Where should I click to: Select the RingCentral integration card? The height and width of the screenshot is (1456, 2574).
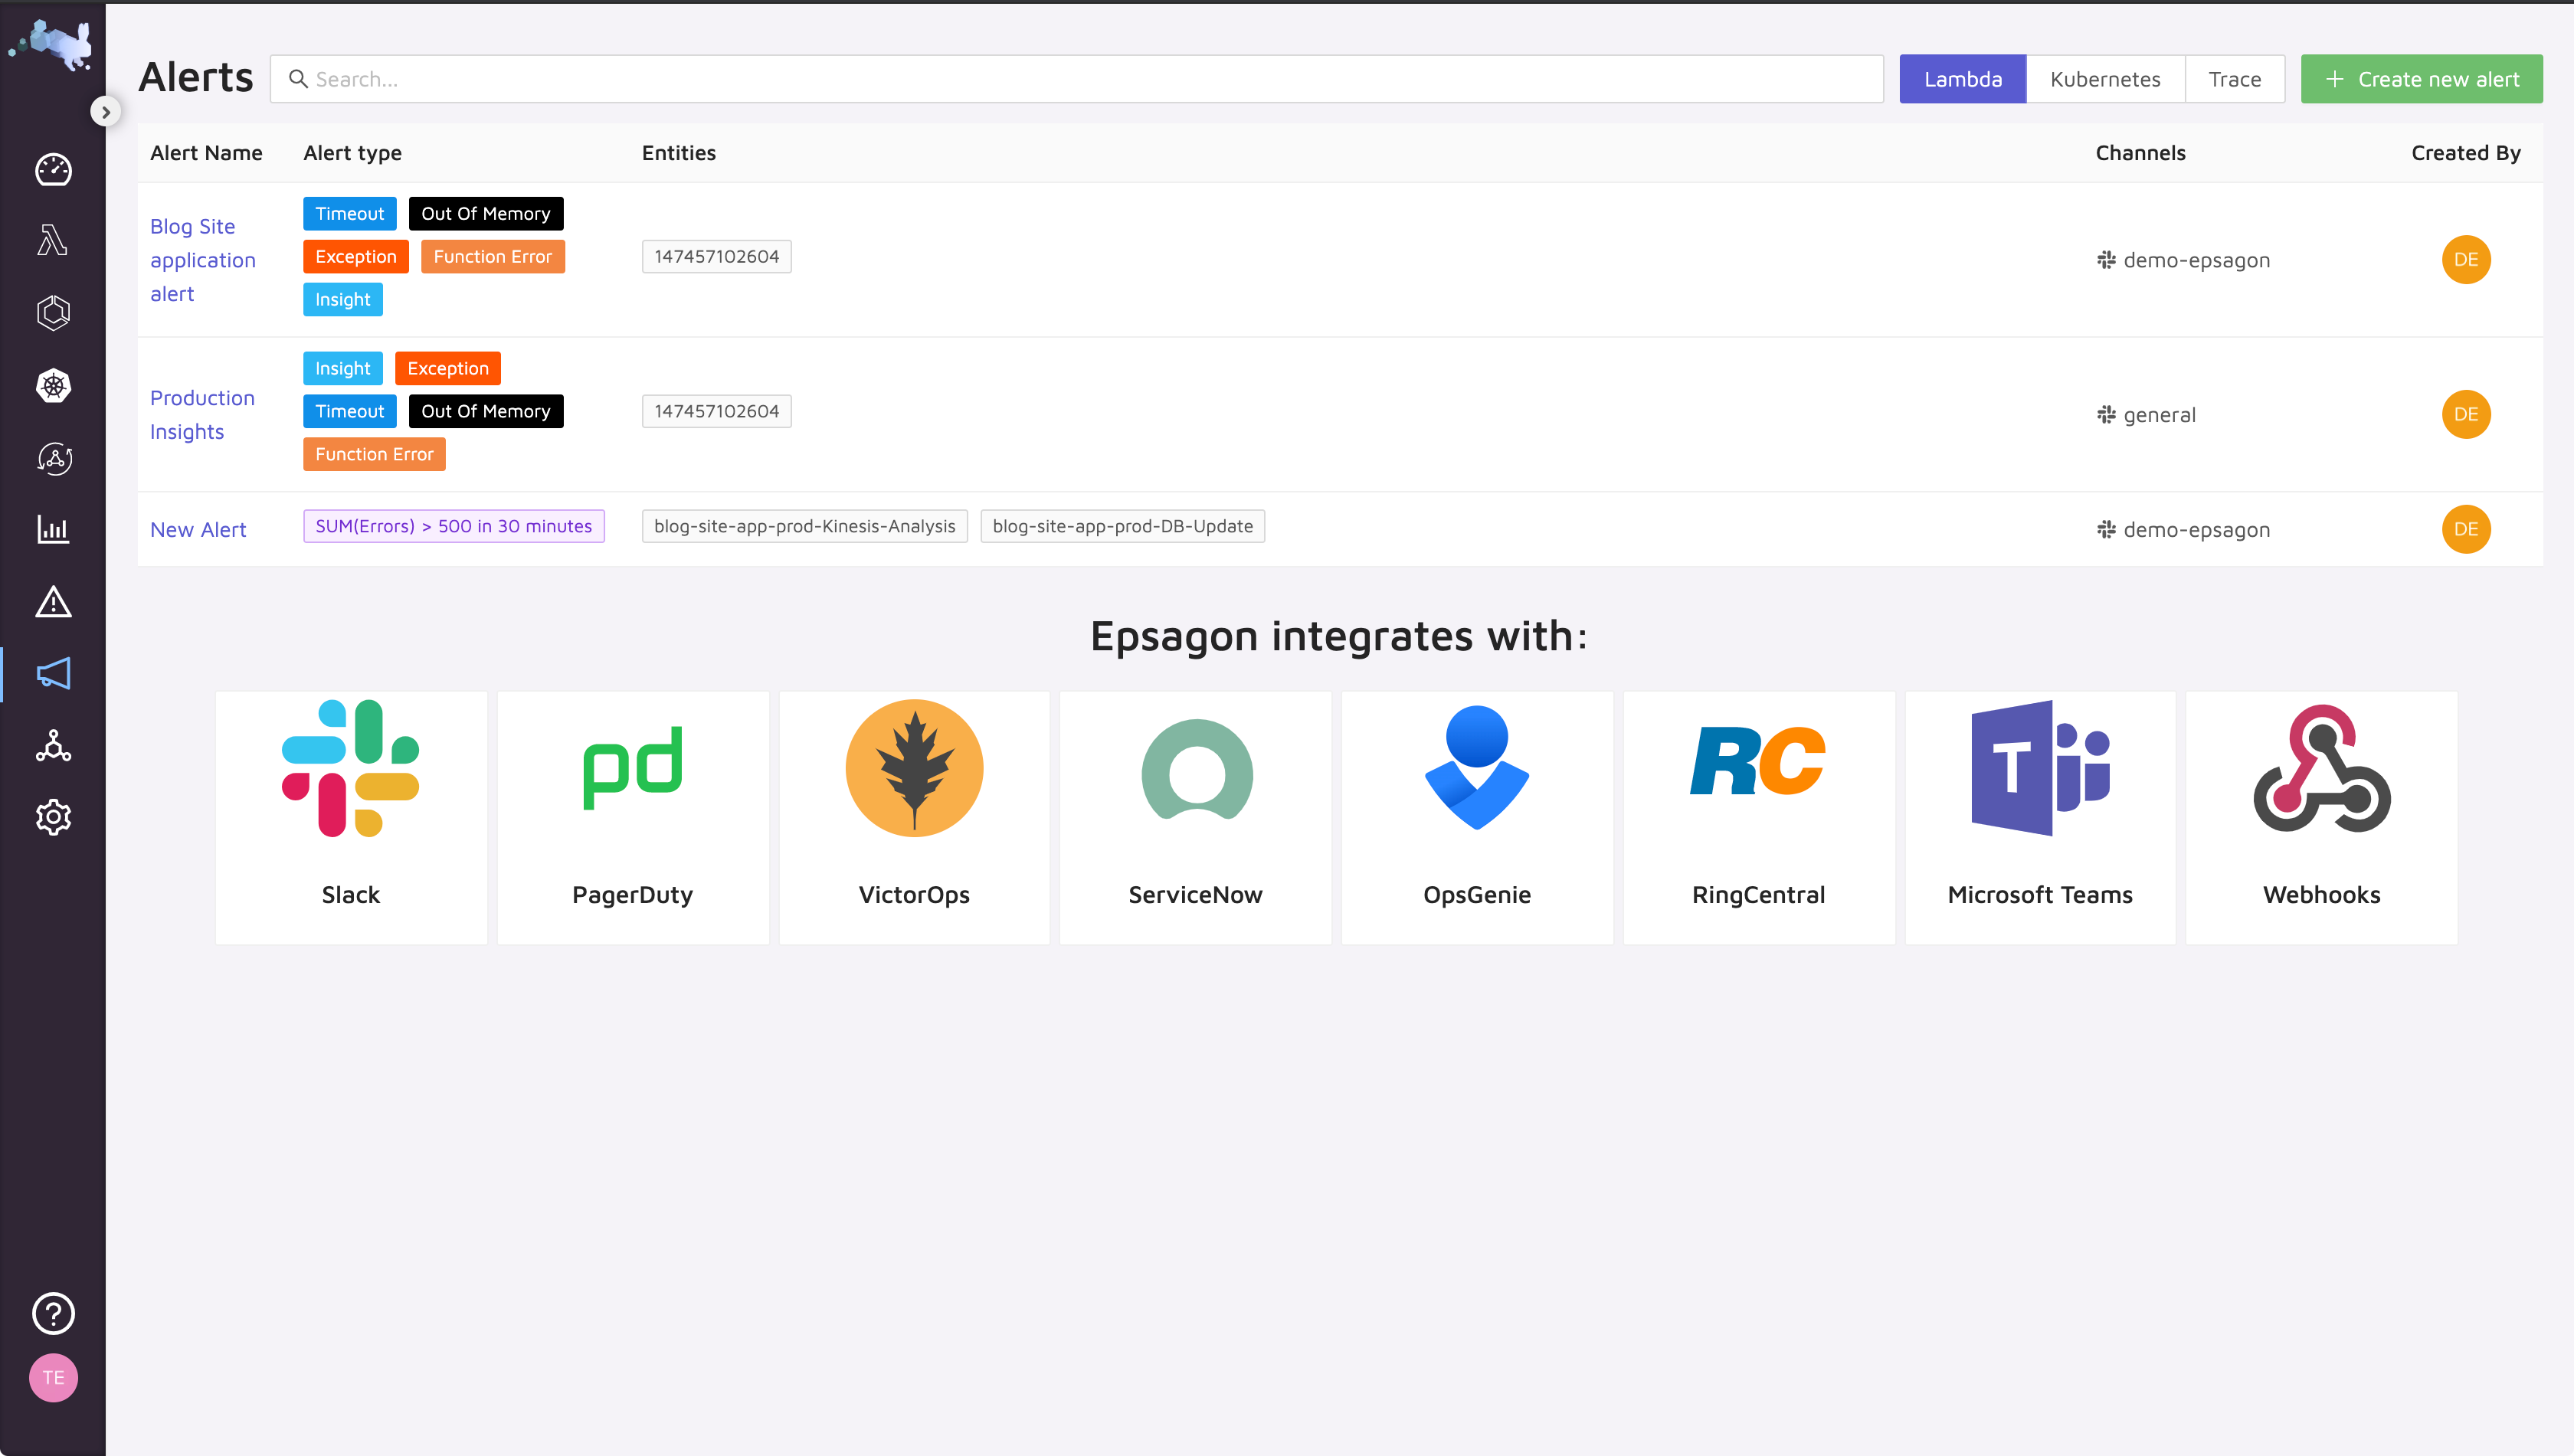[1759, 818]
